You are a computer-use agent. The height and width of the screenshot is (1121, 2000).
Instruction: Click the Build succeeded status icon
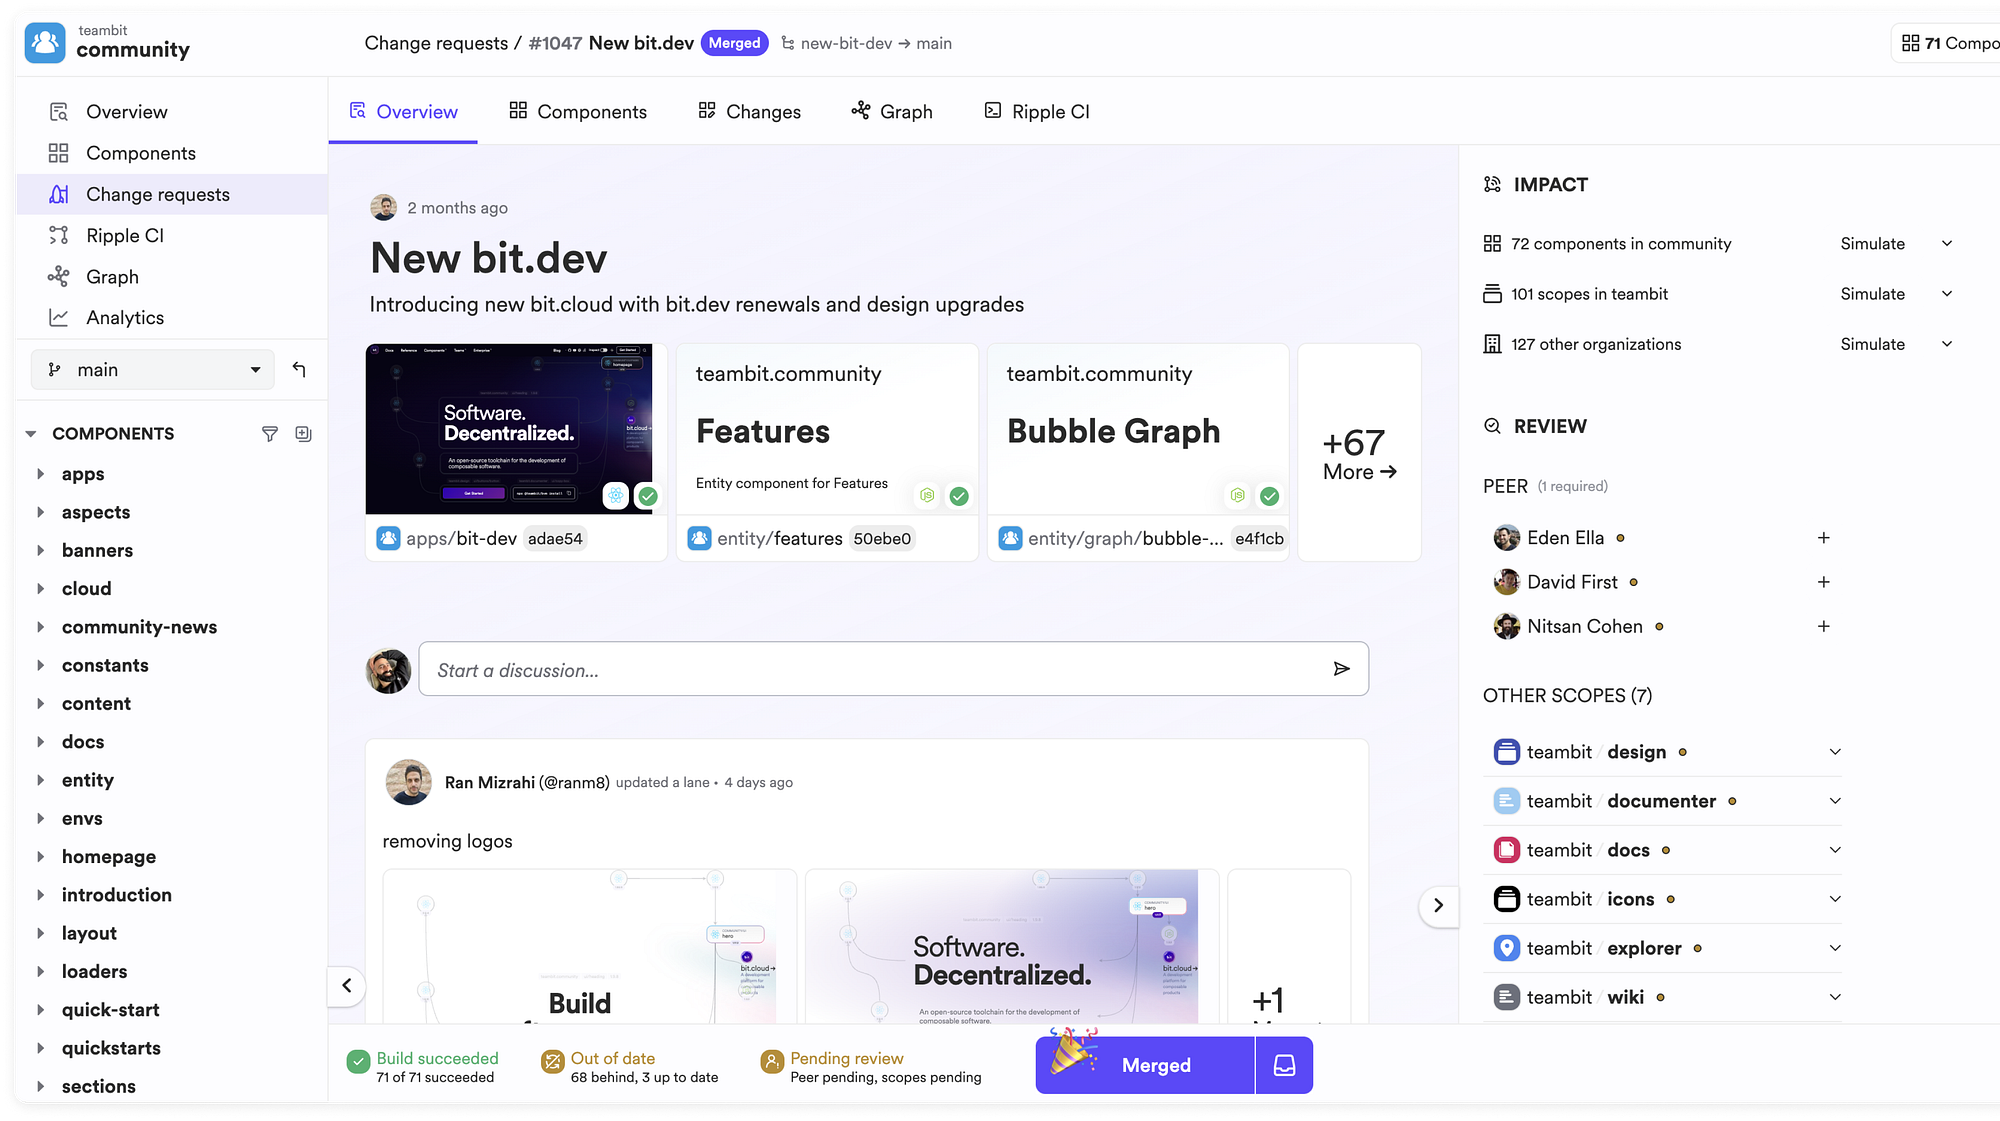(x=358, y=1062)
